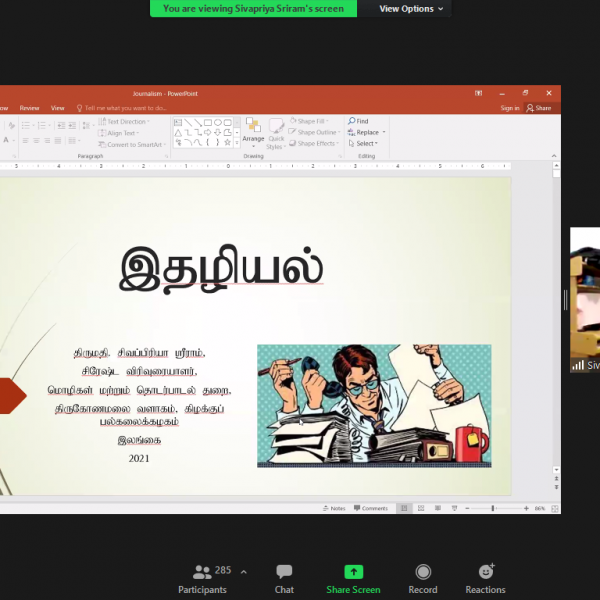
Task: Start Slide Show from status bar
Action: tap(455, 508)
